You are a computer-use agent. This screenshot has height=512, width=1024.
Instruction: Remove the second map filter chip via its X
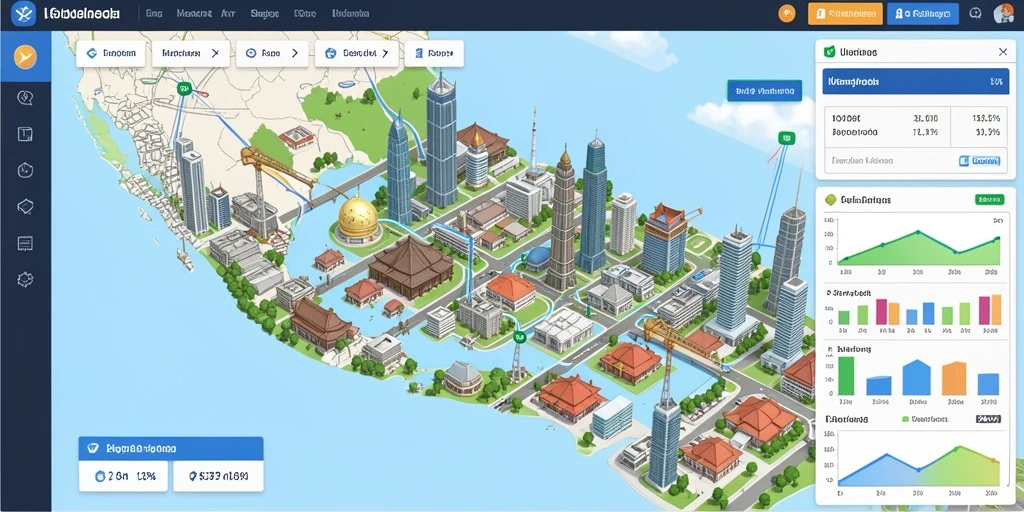215,54
